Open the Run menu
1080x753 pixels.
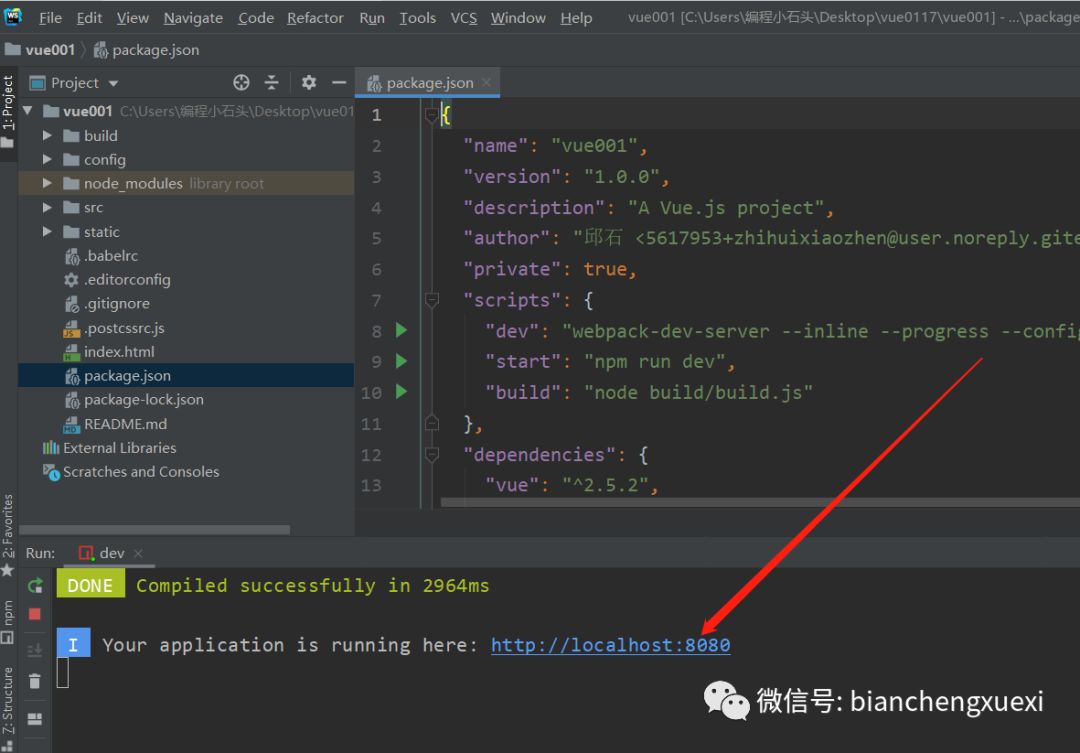pyautogui.click(x=372, y=17)
